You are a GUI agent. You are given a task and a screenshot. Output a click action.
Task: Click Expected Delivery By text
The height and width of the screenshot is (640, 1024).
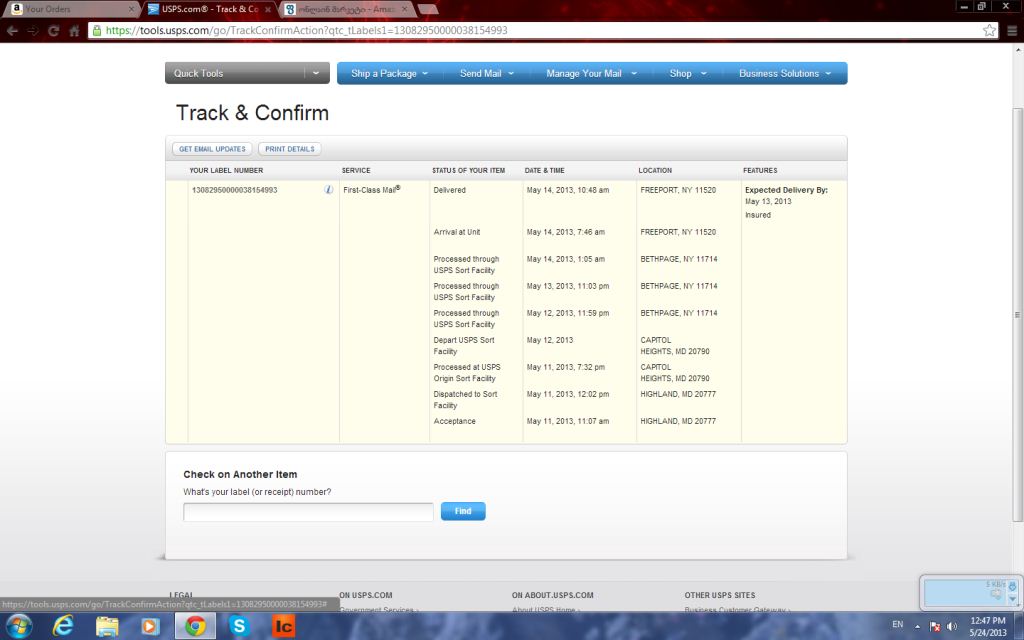786,190
